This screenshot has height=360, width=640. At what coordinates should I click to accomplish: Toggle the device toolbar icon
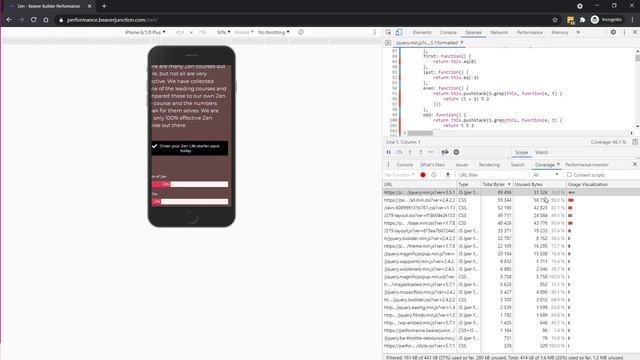(x=399, y=32)
